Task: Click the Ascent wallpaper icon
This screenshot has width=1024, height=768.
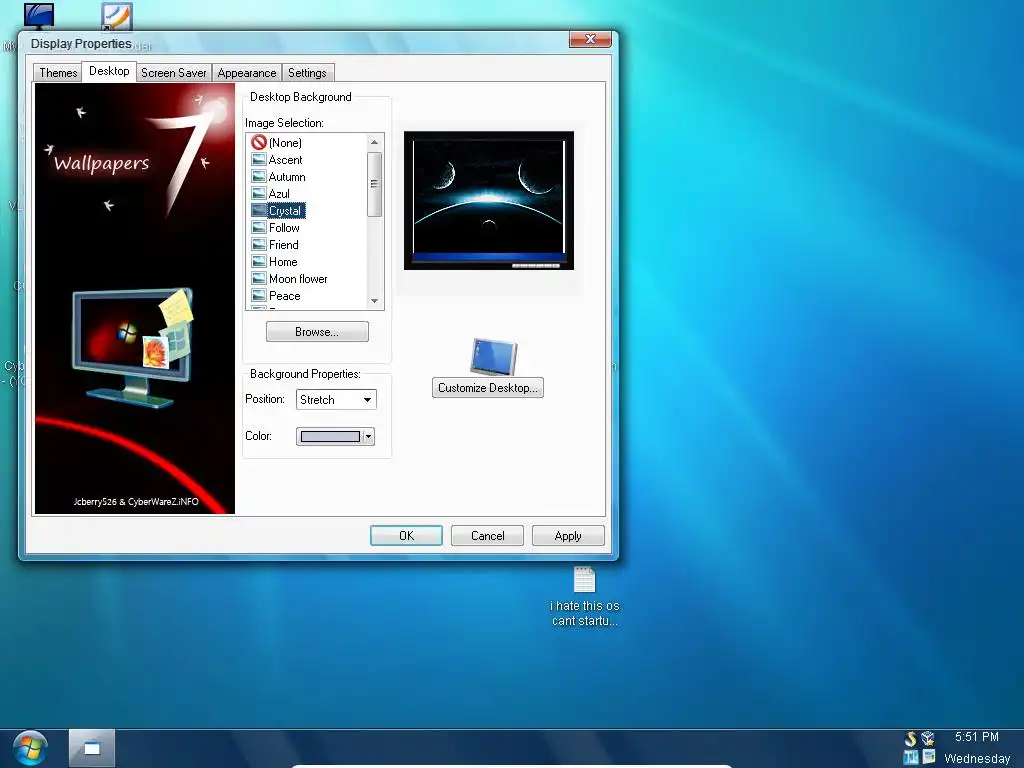Action: [259, 159]
